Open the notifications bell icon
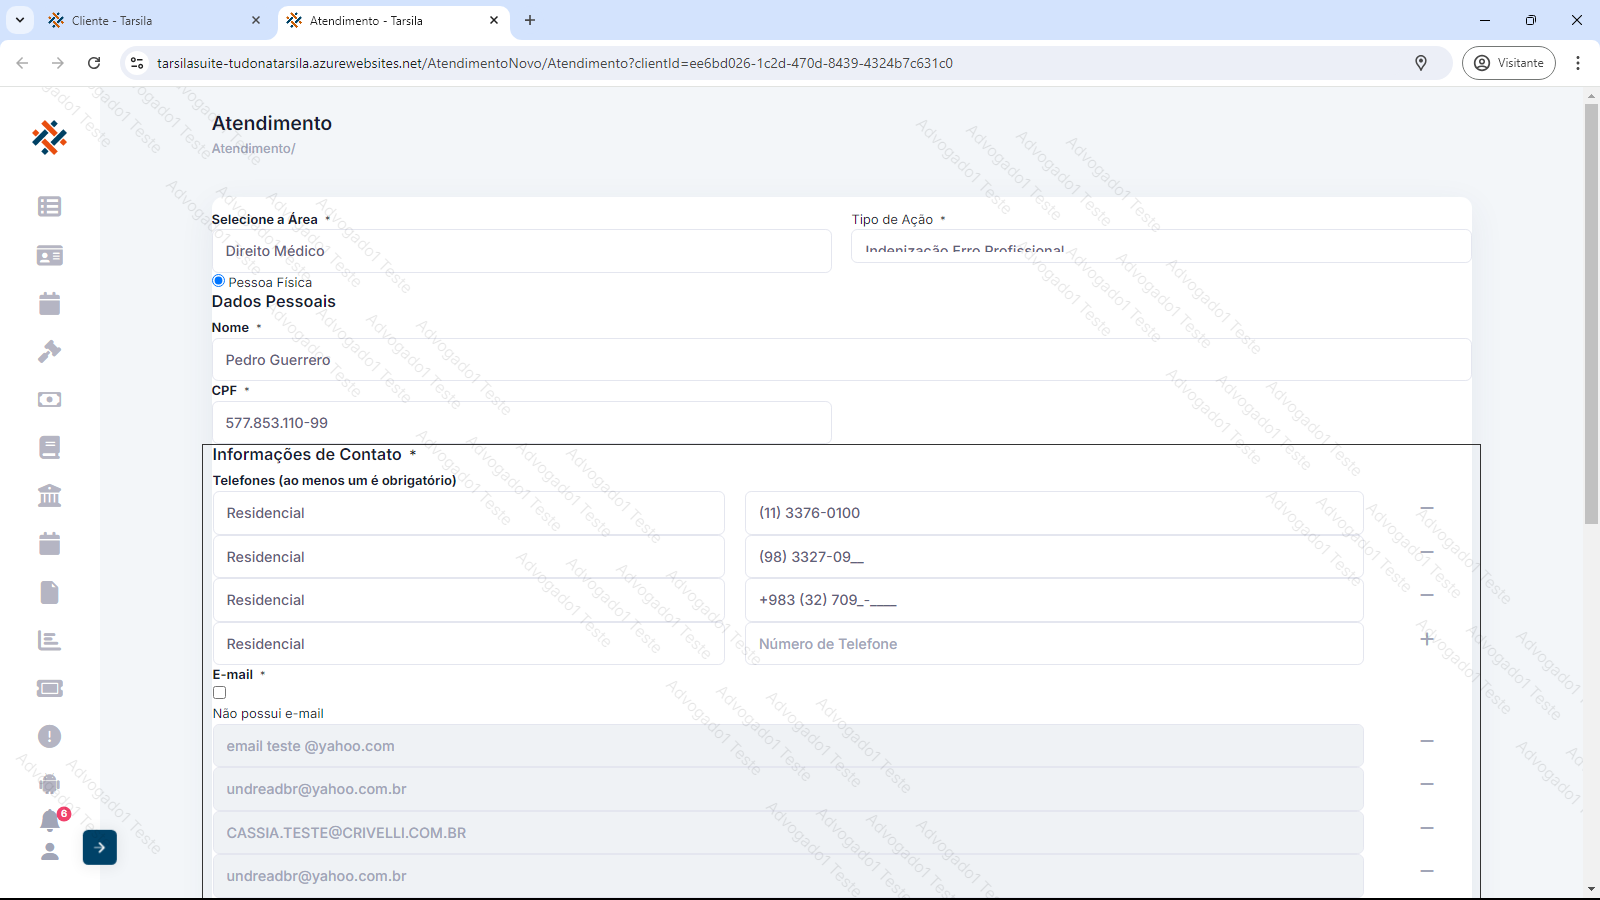The width and height of the screenshot is (1600, 900). point(50,821)
